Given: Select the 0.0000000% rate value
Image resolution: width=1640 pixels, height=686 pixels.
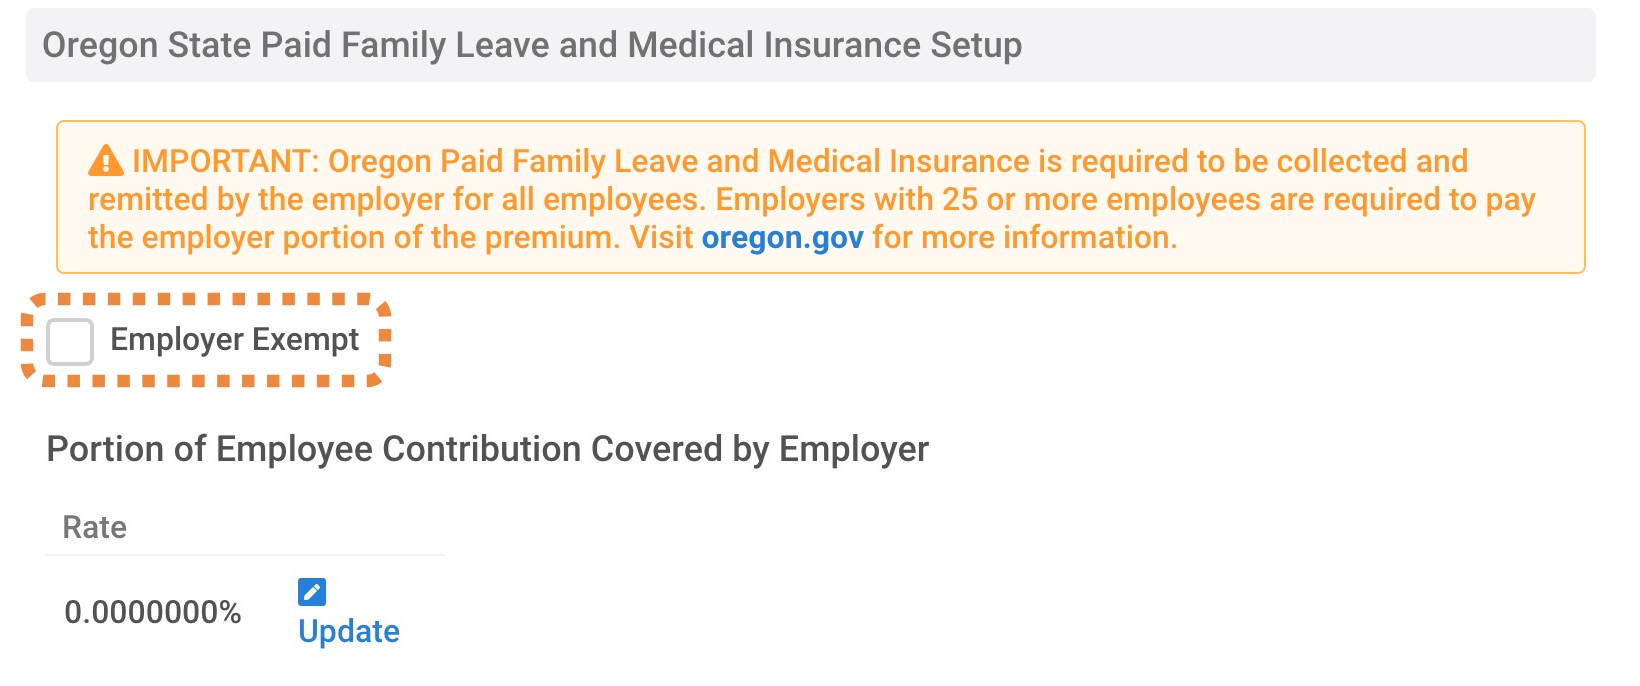Looking at the screenshot, I should (x=153, y=612).
